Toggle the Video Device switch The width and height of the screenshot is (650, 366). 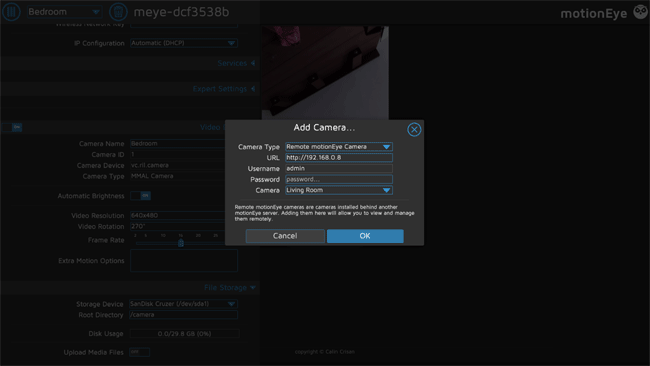pos(12,127)
